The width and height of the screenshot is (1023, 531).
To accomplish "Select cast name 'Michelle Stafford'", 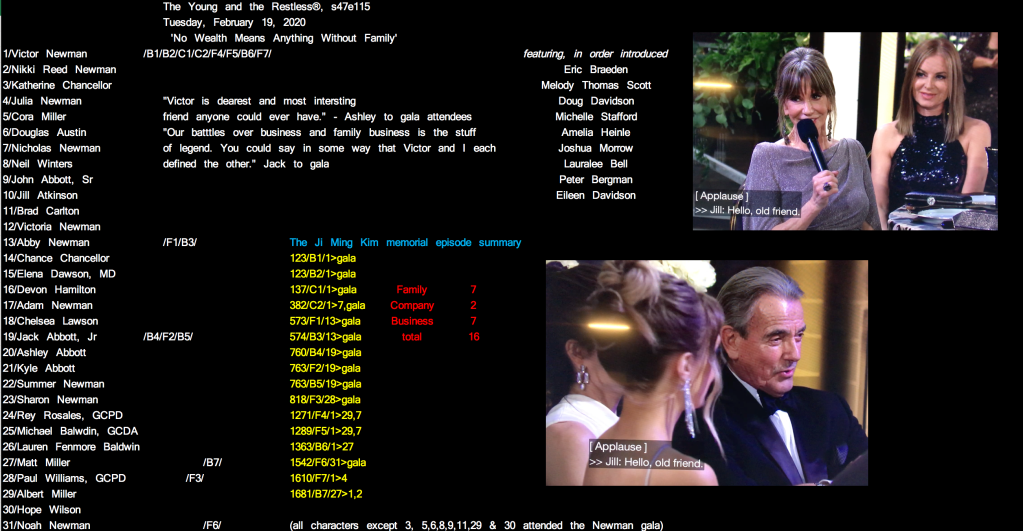I will [x=596, y=117].
